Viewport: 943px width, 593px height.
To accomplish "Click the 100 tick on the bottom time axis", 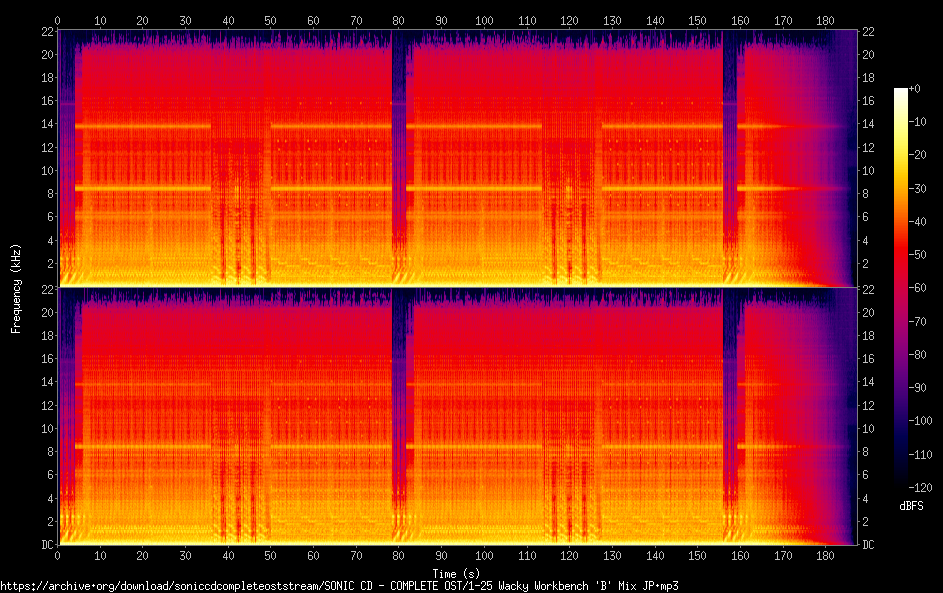I will click(x=484, y=555).
